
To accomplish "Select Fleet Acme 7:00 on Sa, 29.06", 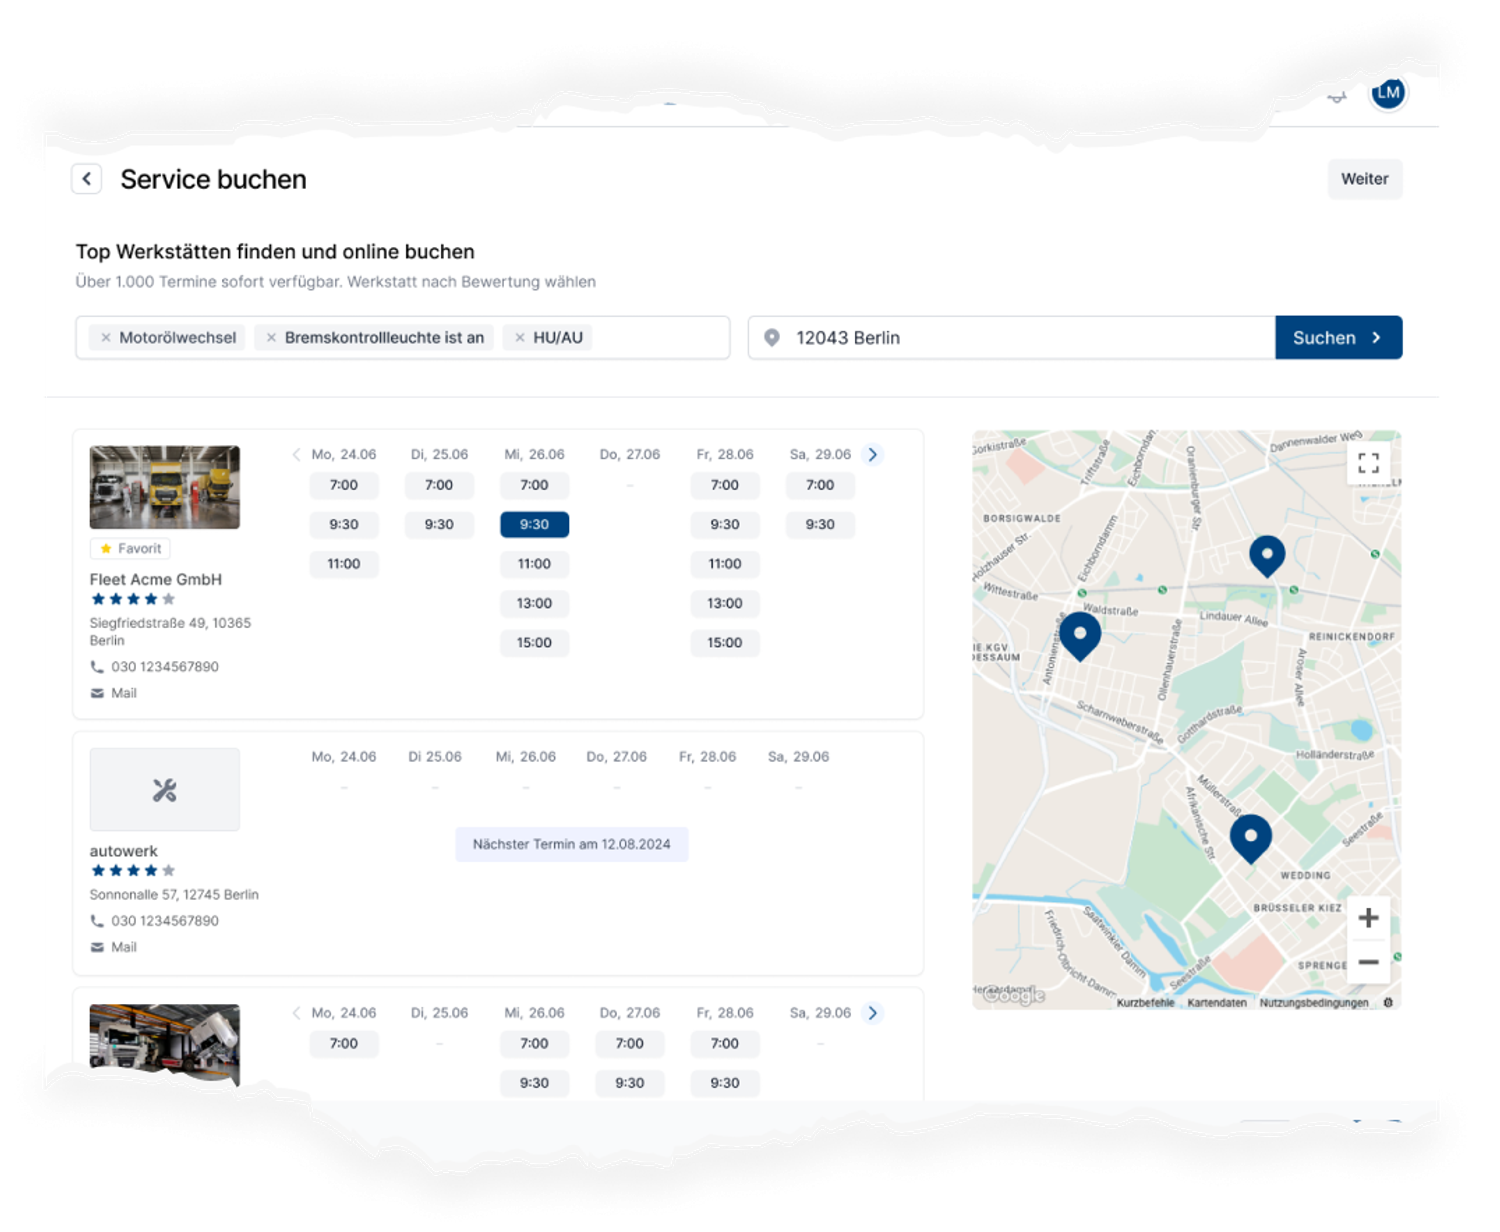I will pyautogui.click(x=820, y=485).
